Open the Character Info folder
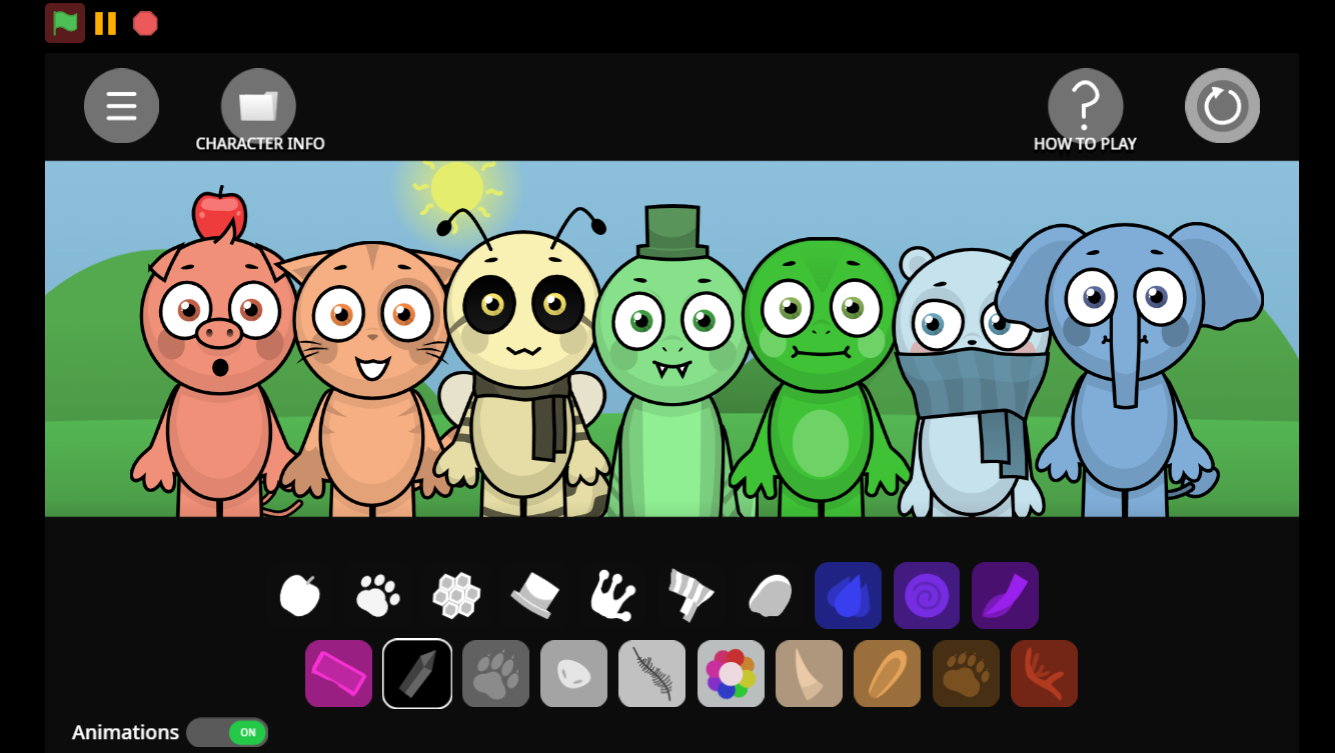1335x753 pixels. (258, 106)
